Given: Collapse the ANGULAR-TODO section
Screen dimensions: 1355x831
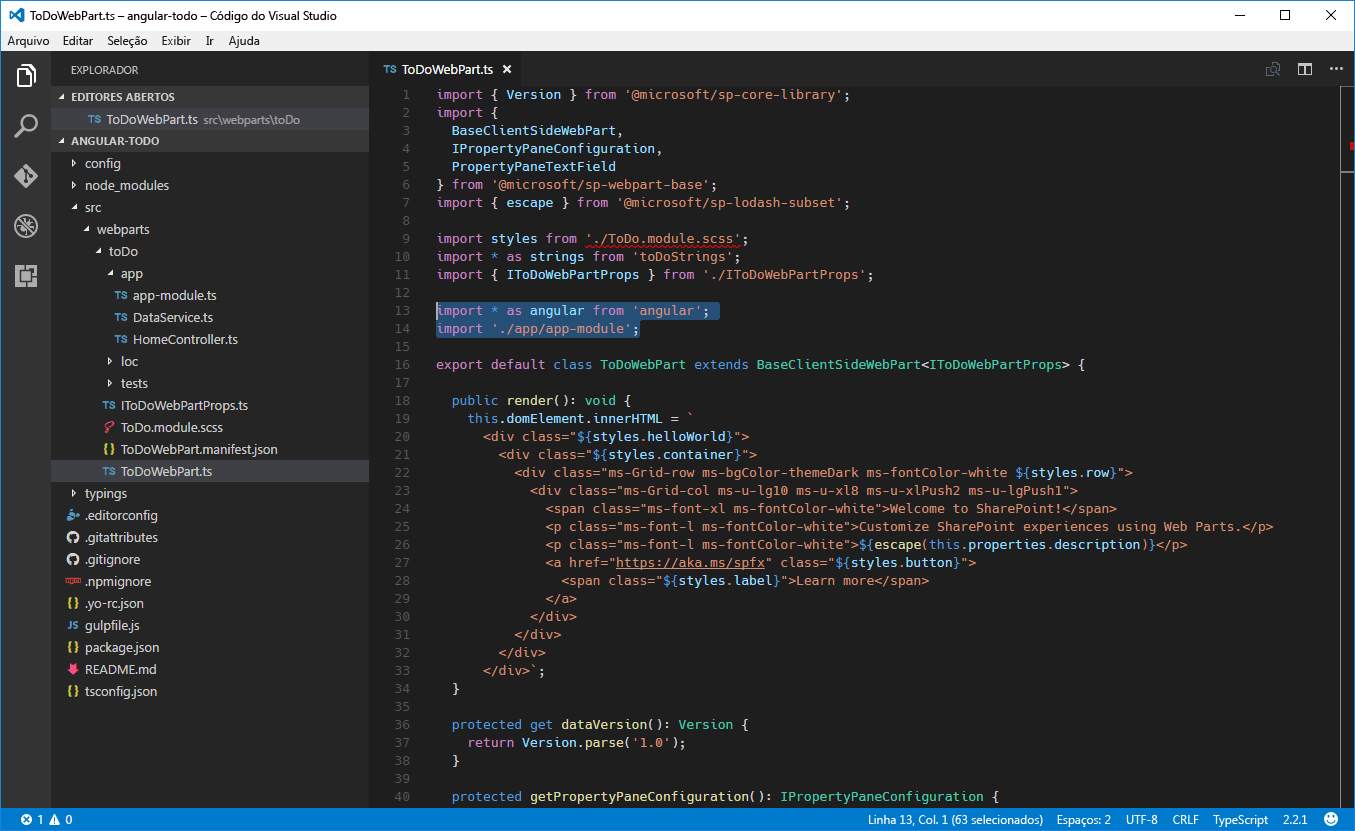Looking at the screenshot, I should pyautogui.click(x=210, y=141).
